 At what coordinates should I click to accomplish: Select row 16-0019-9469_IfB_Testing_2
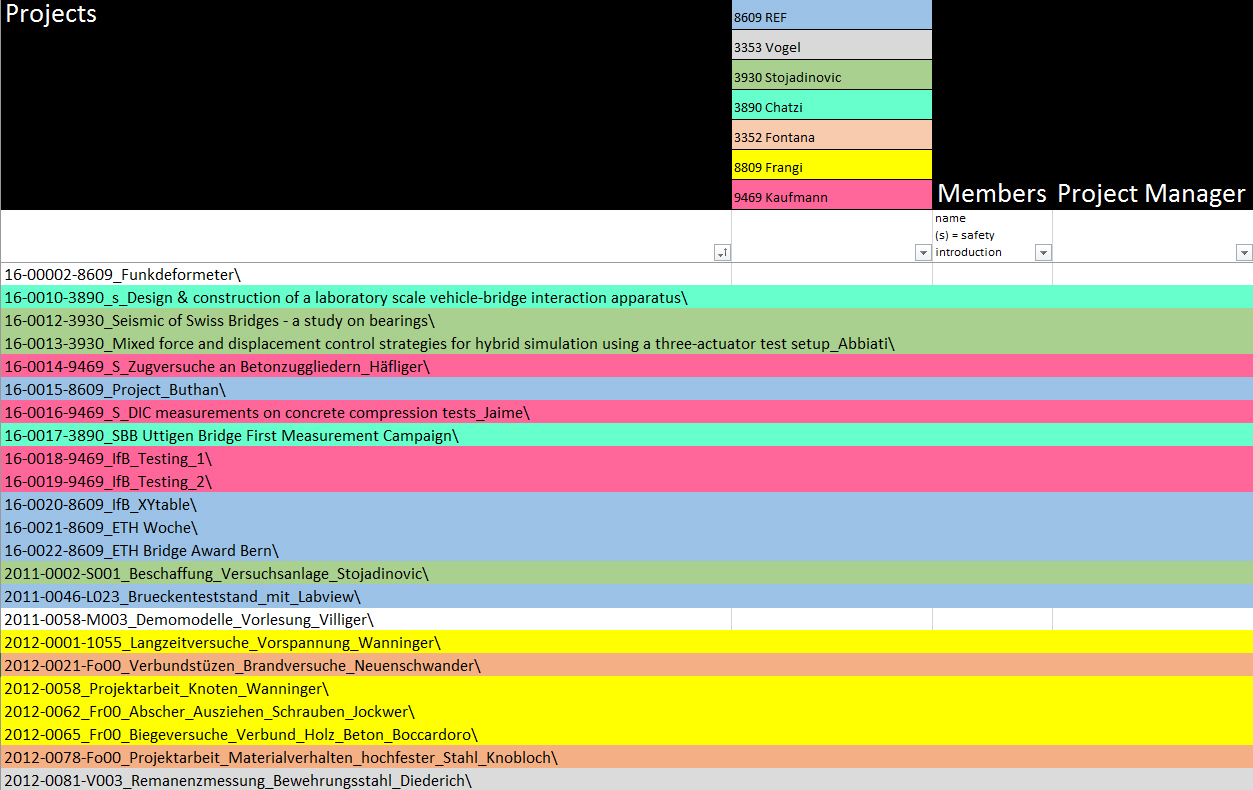tap(626, 481)
